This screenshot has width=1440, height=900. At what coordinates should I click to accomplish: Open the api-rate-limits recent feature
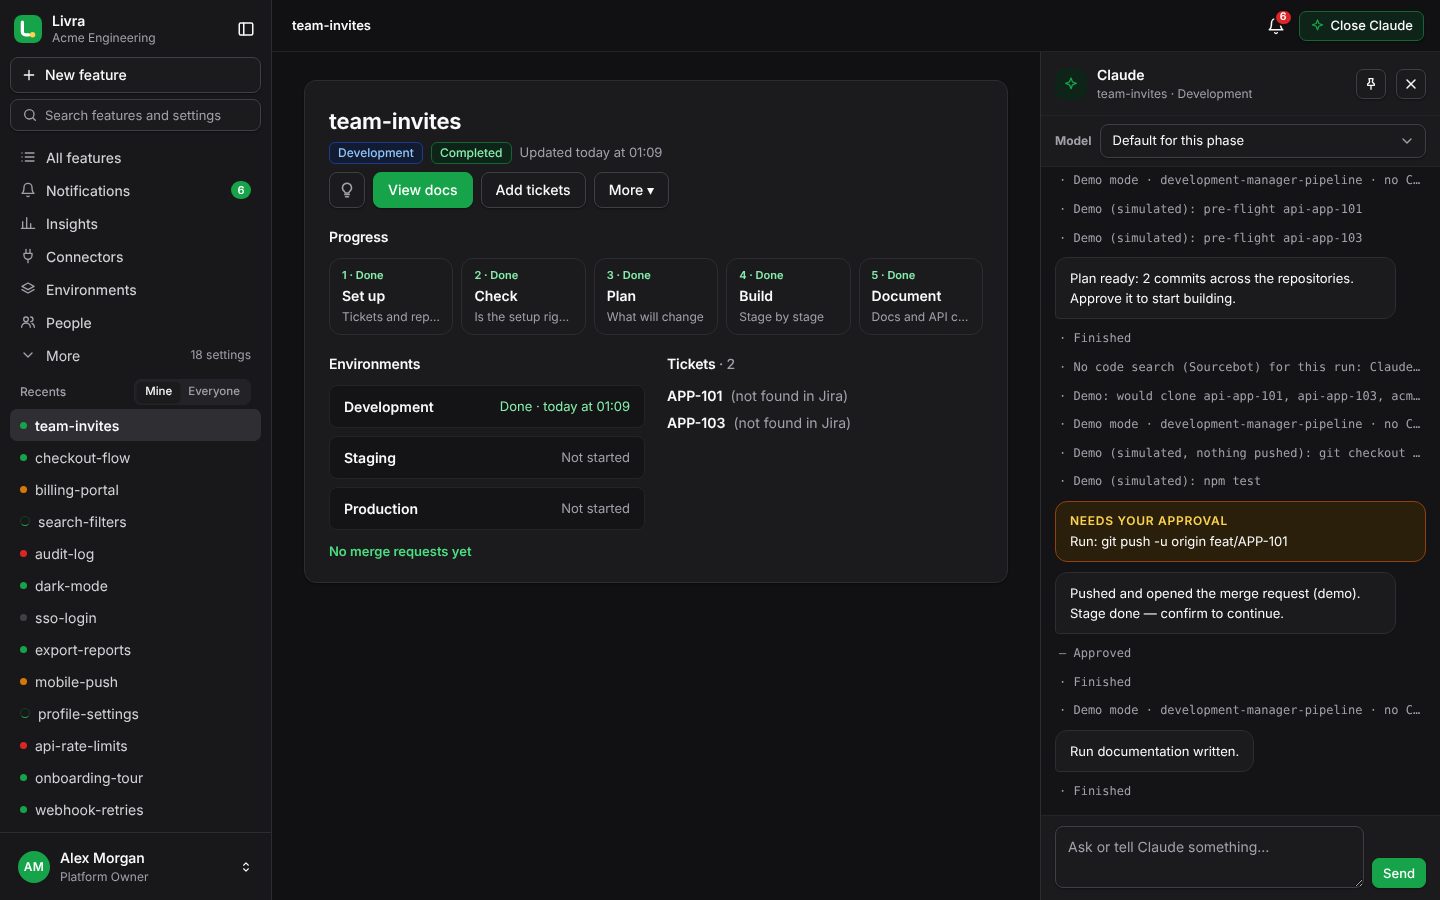click(135, 746)
